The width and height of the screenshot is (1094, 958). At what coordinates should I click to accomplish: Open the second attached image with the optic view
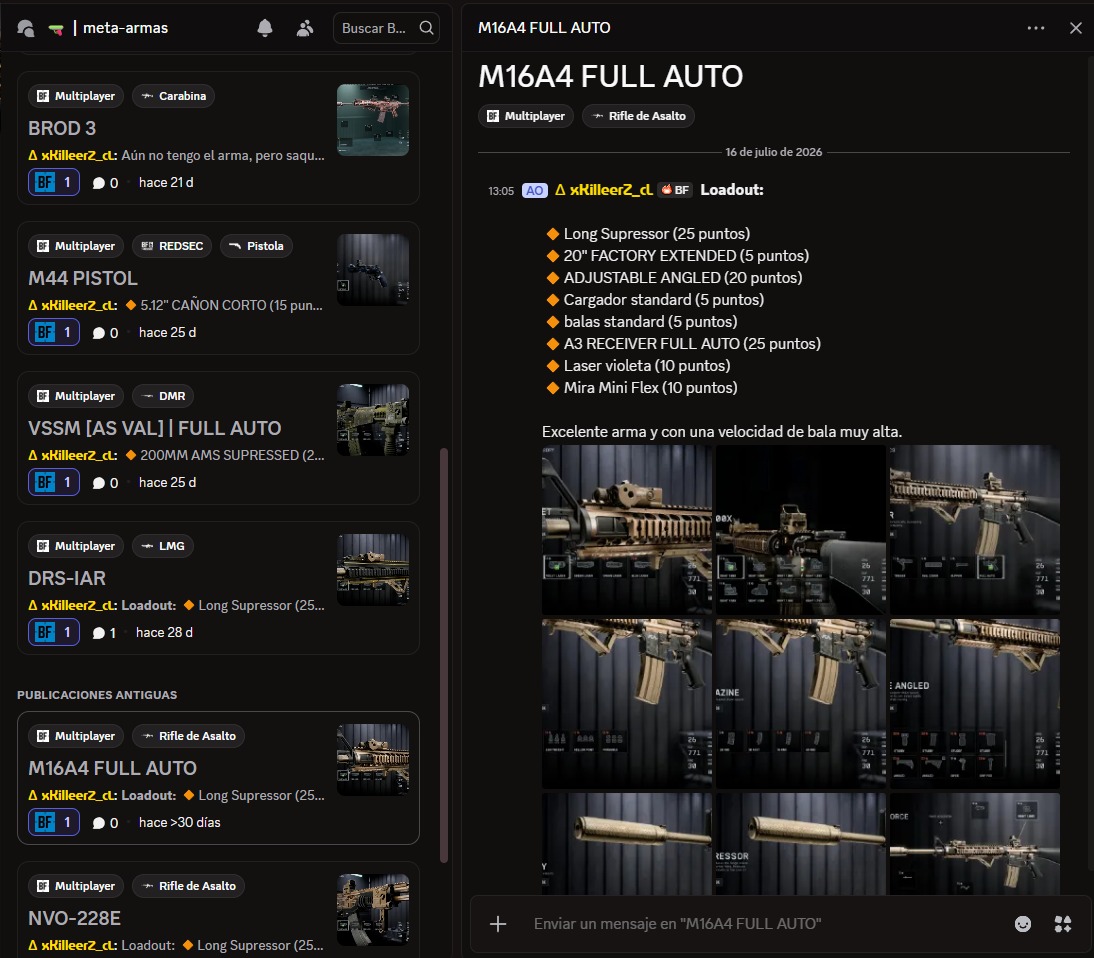point(800,530)
